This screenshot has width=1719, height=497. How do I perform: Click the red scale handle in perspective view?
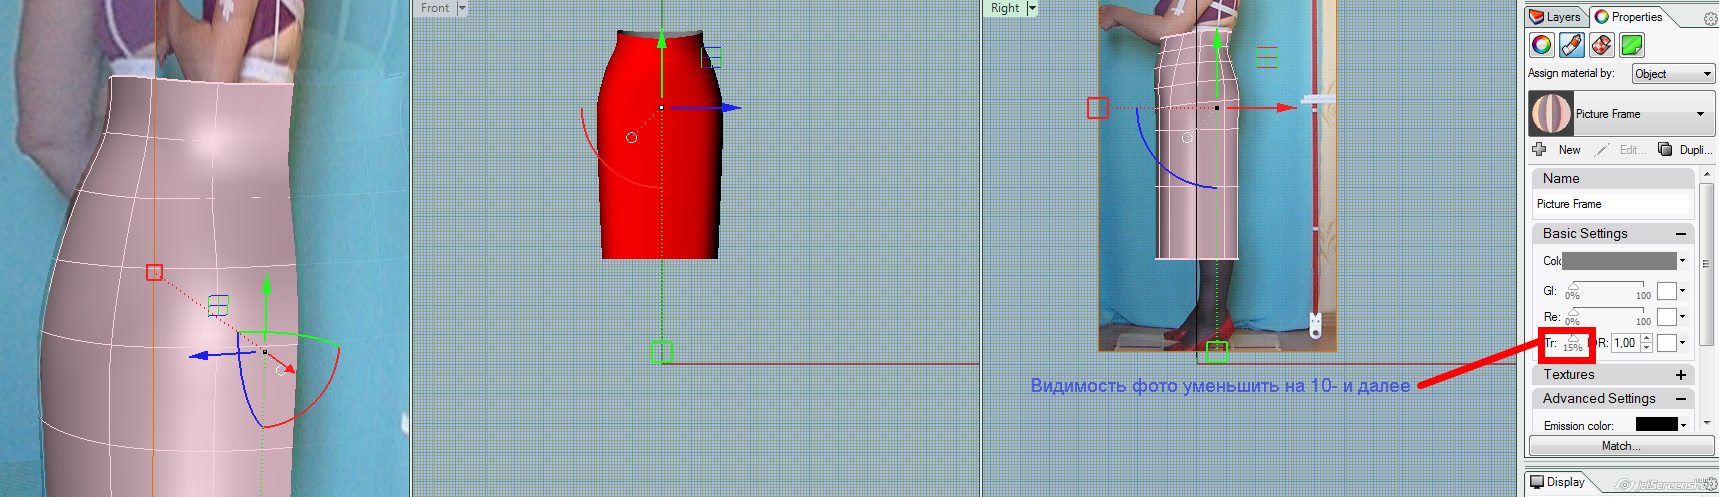coord(154,272)
